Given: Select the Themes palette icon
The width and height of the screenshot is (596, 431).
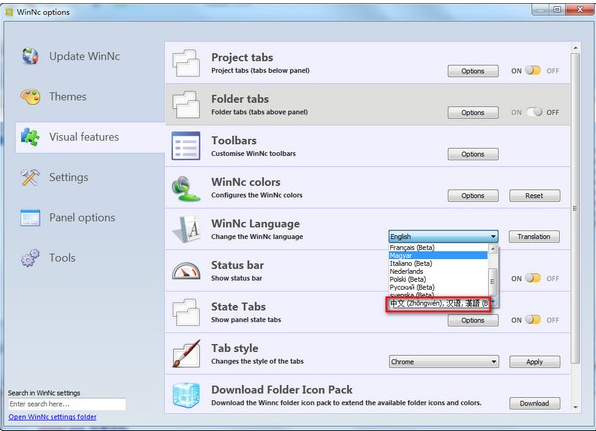Looking at the screenshot, I should point(30,97).
